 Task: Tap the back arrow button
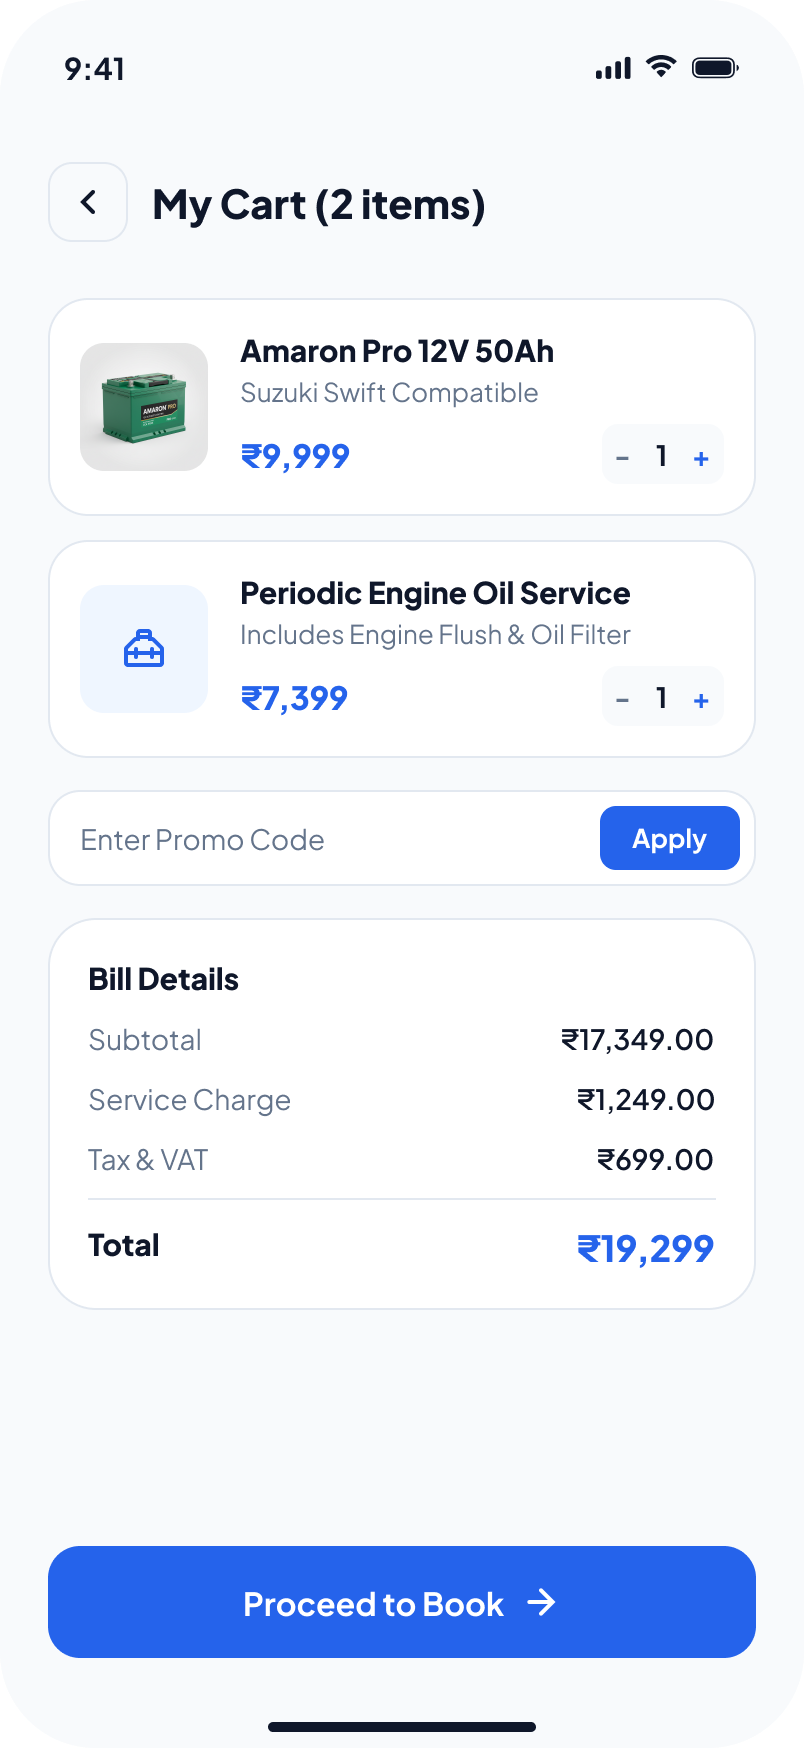(88, 202)
